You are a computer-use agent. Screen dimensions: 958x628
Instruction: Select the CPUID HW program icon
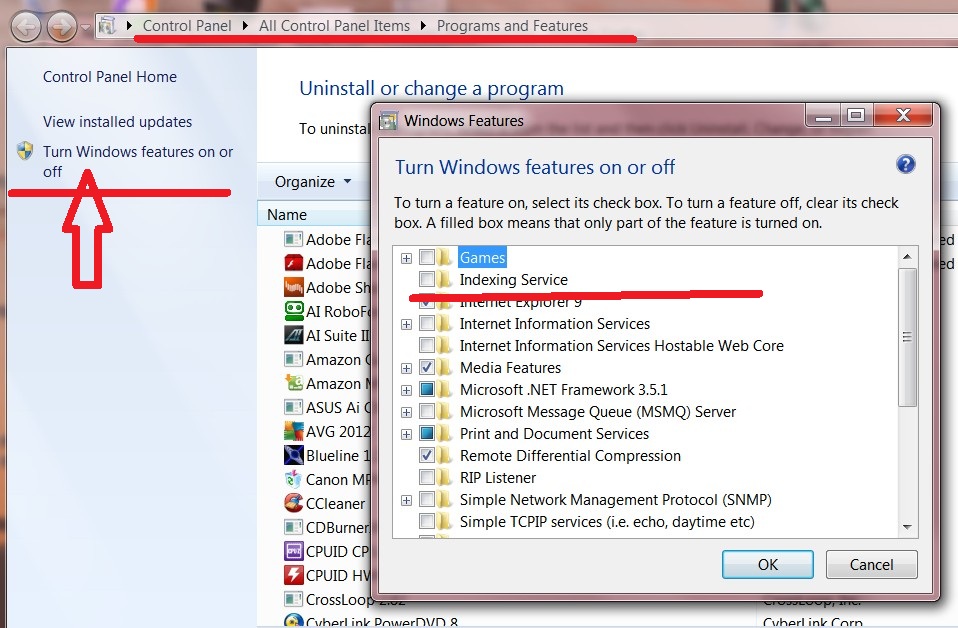294,575
